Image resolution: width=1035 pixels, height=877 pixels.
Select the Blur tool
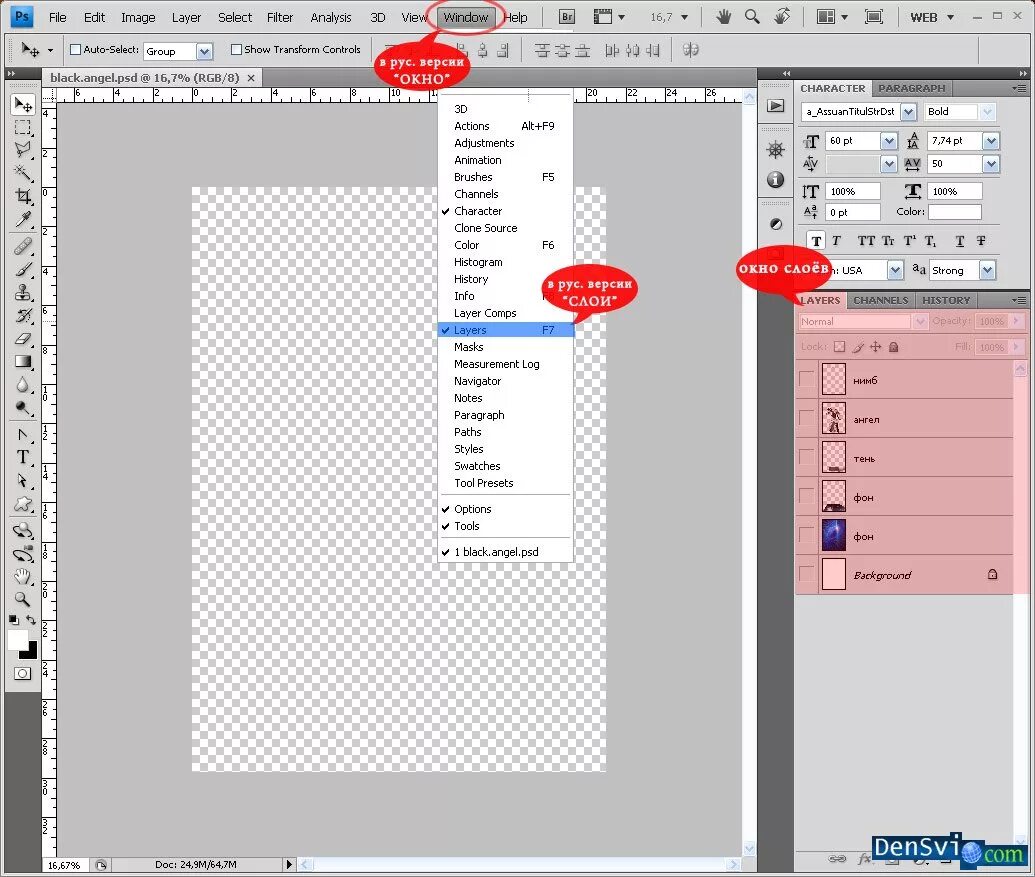(x=23, y=384)
